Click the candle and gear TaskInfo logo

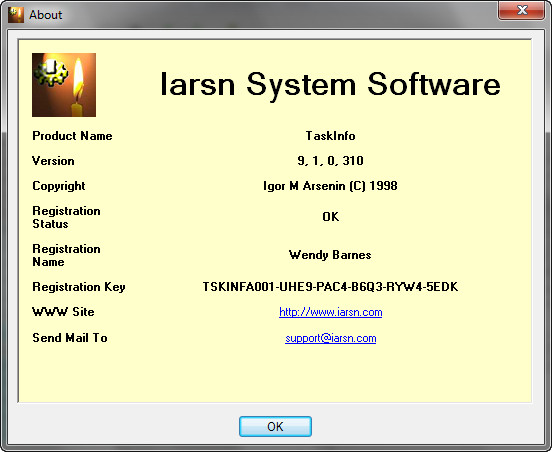pos(64,85)
